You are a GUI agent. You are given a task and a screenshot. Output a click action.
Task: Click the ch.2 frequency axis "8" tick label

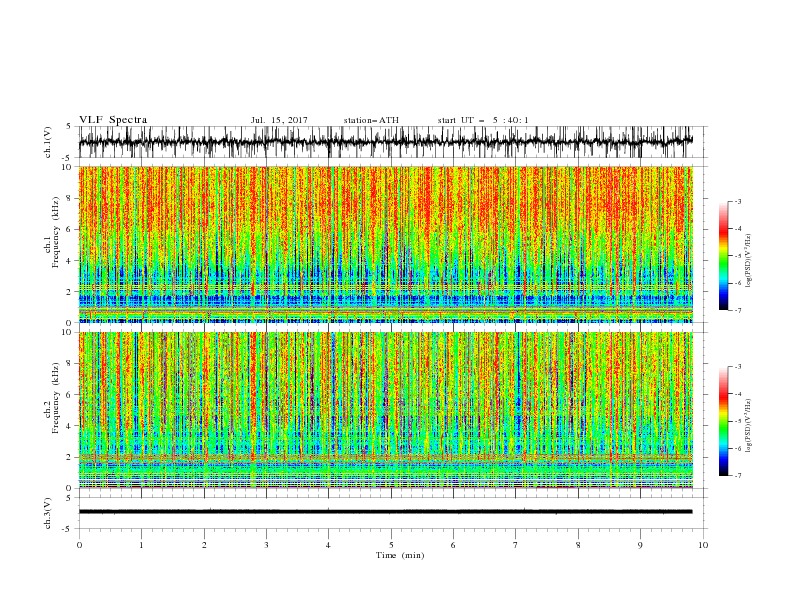[x=69, y=364]
